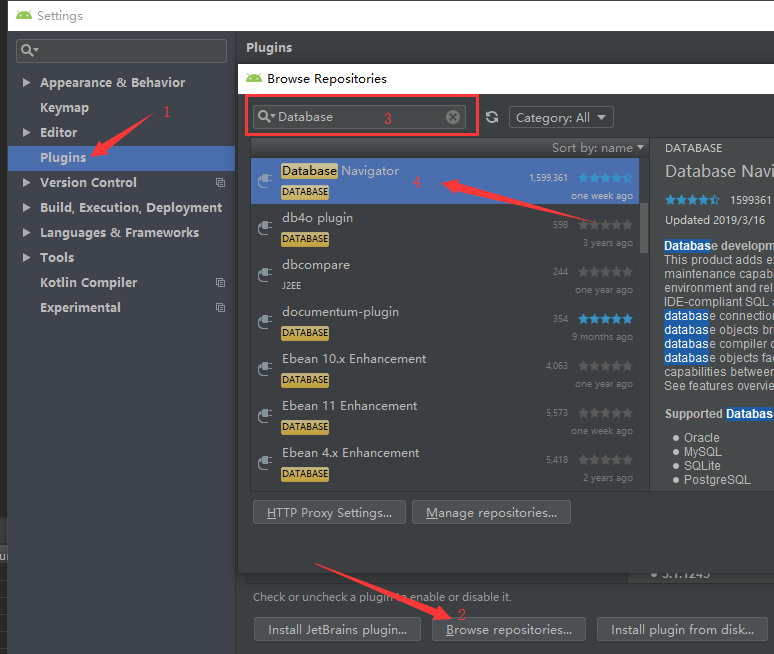Click 'Updated 2019/3/16' text
This screenshot has height=654, width=774.
pyautogui.click(x=715, y=220)
